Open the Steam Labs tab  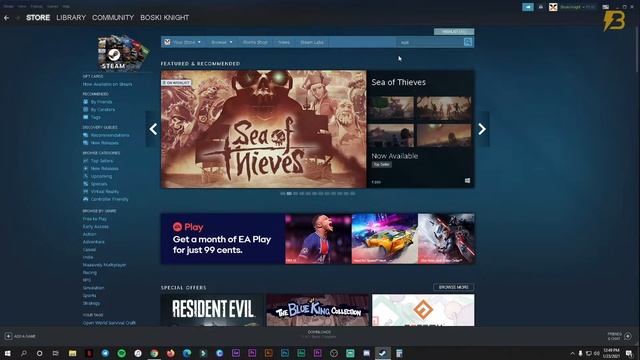312,42
